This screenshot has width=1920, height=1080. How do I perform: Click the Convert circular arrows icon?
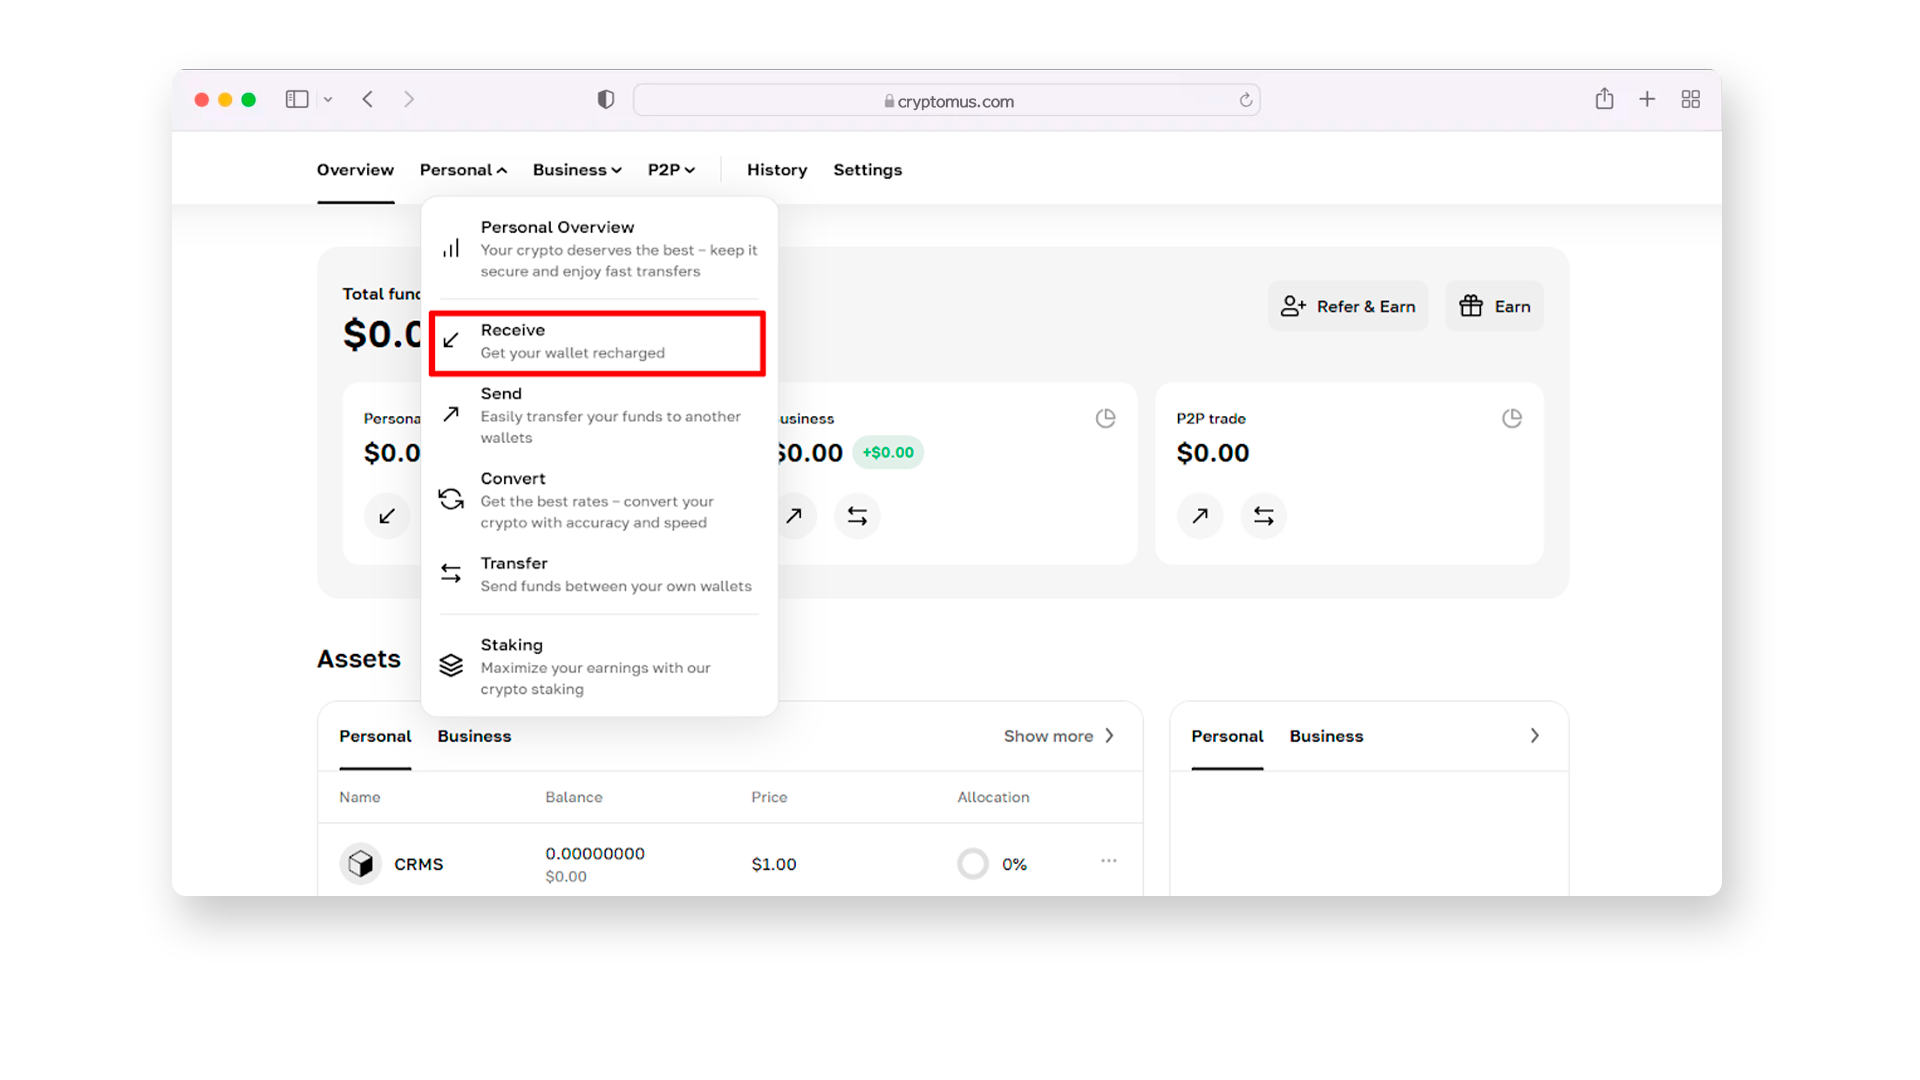click(x=451, y=499)
